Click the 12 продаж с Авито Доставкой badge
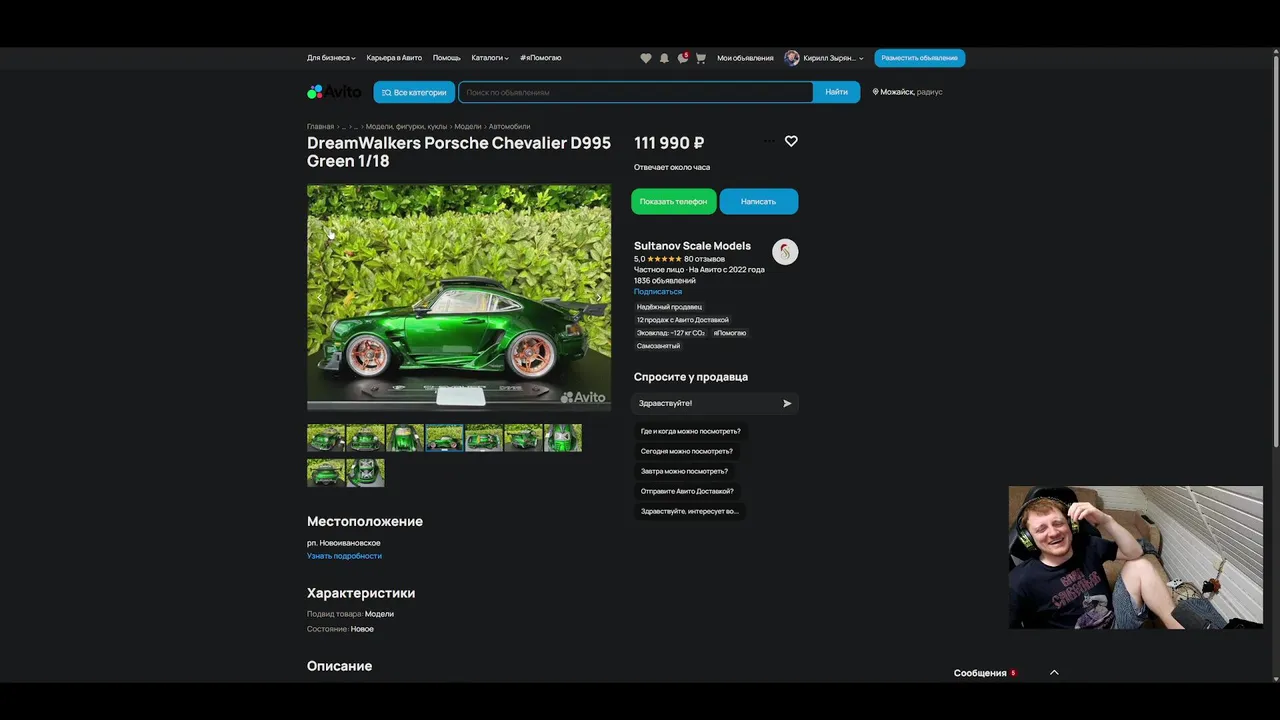The image size is (1280, 720). [x=683, y=320]
